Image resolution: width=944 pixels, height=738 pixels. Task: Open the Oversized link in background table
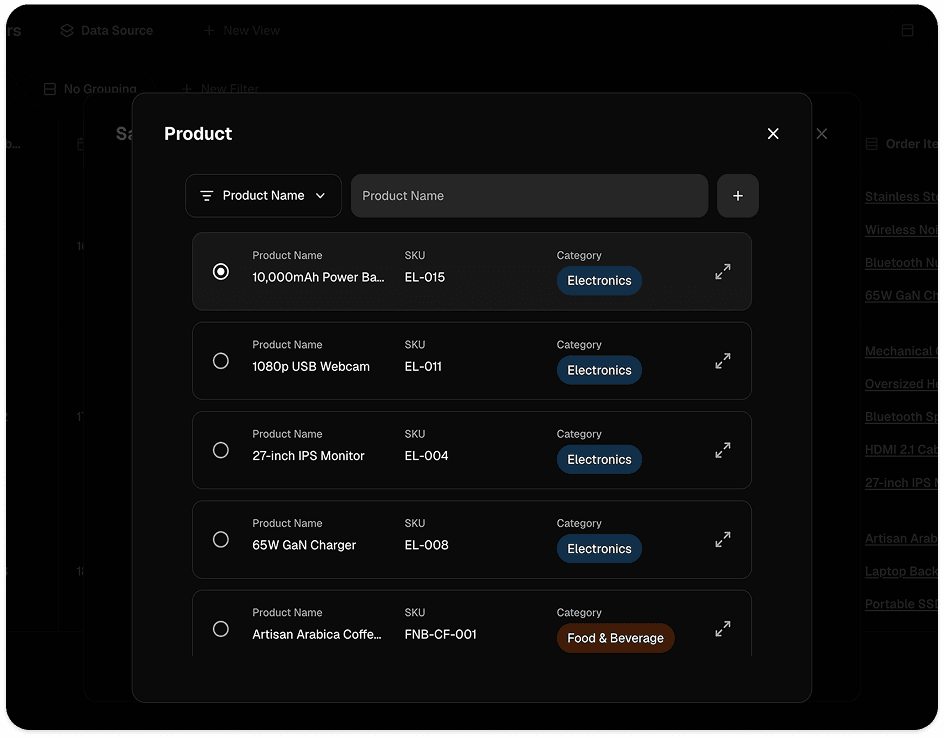click(901, 384)
